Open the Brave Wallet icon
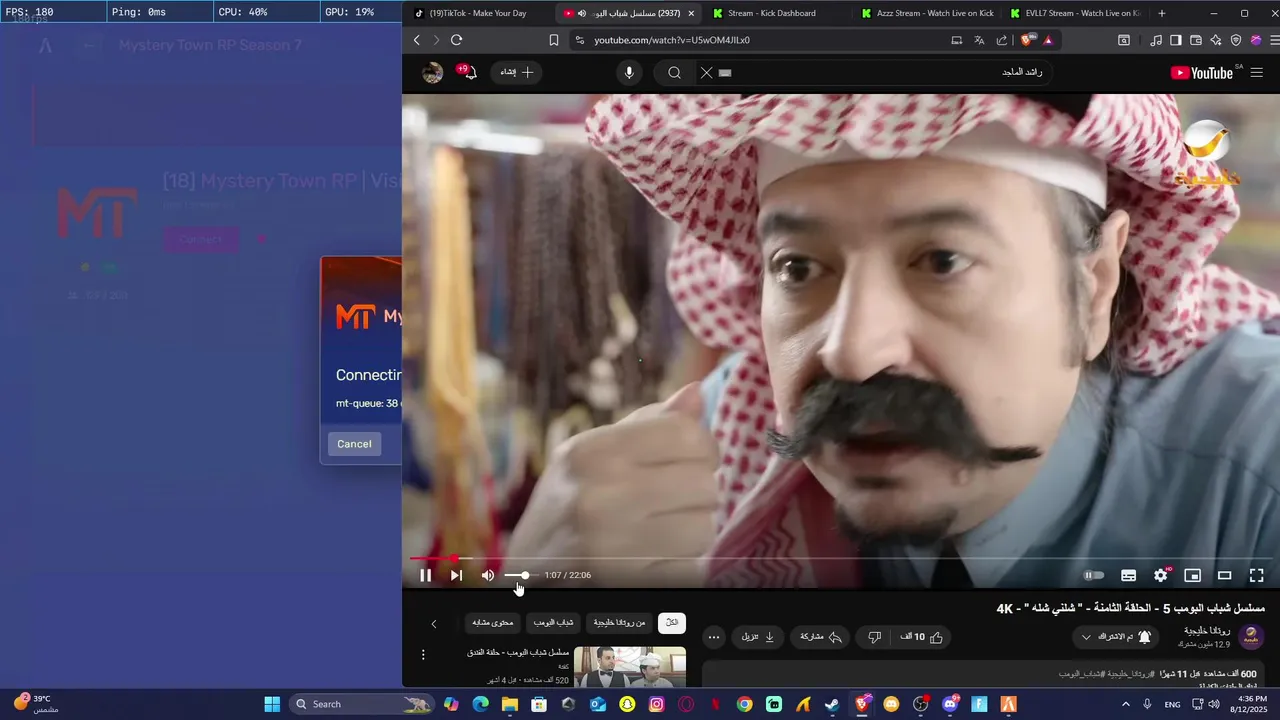The image size is (1280, 720). pos(1196,40)
